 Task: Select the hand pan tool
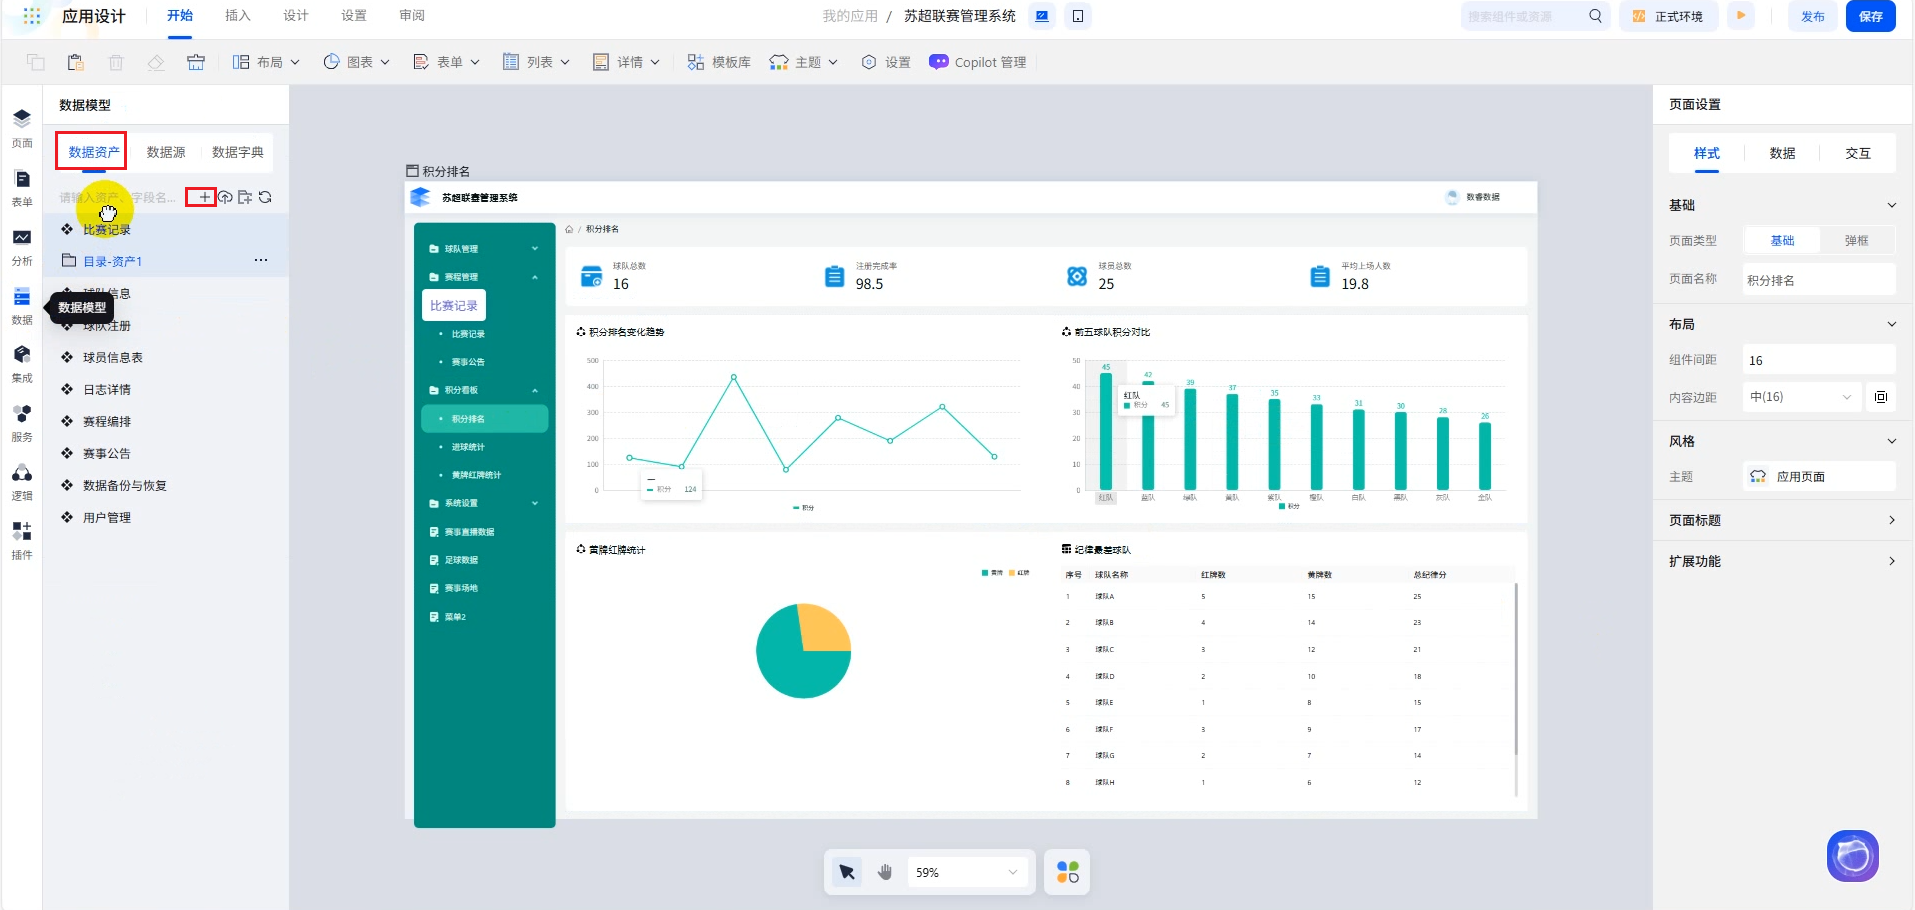[x=884, y=872]
